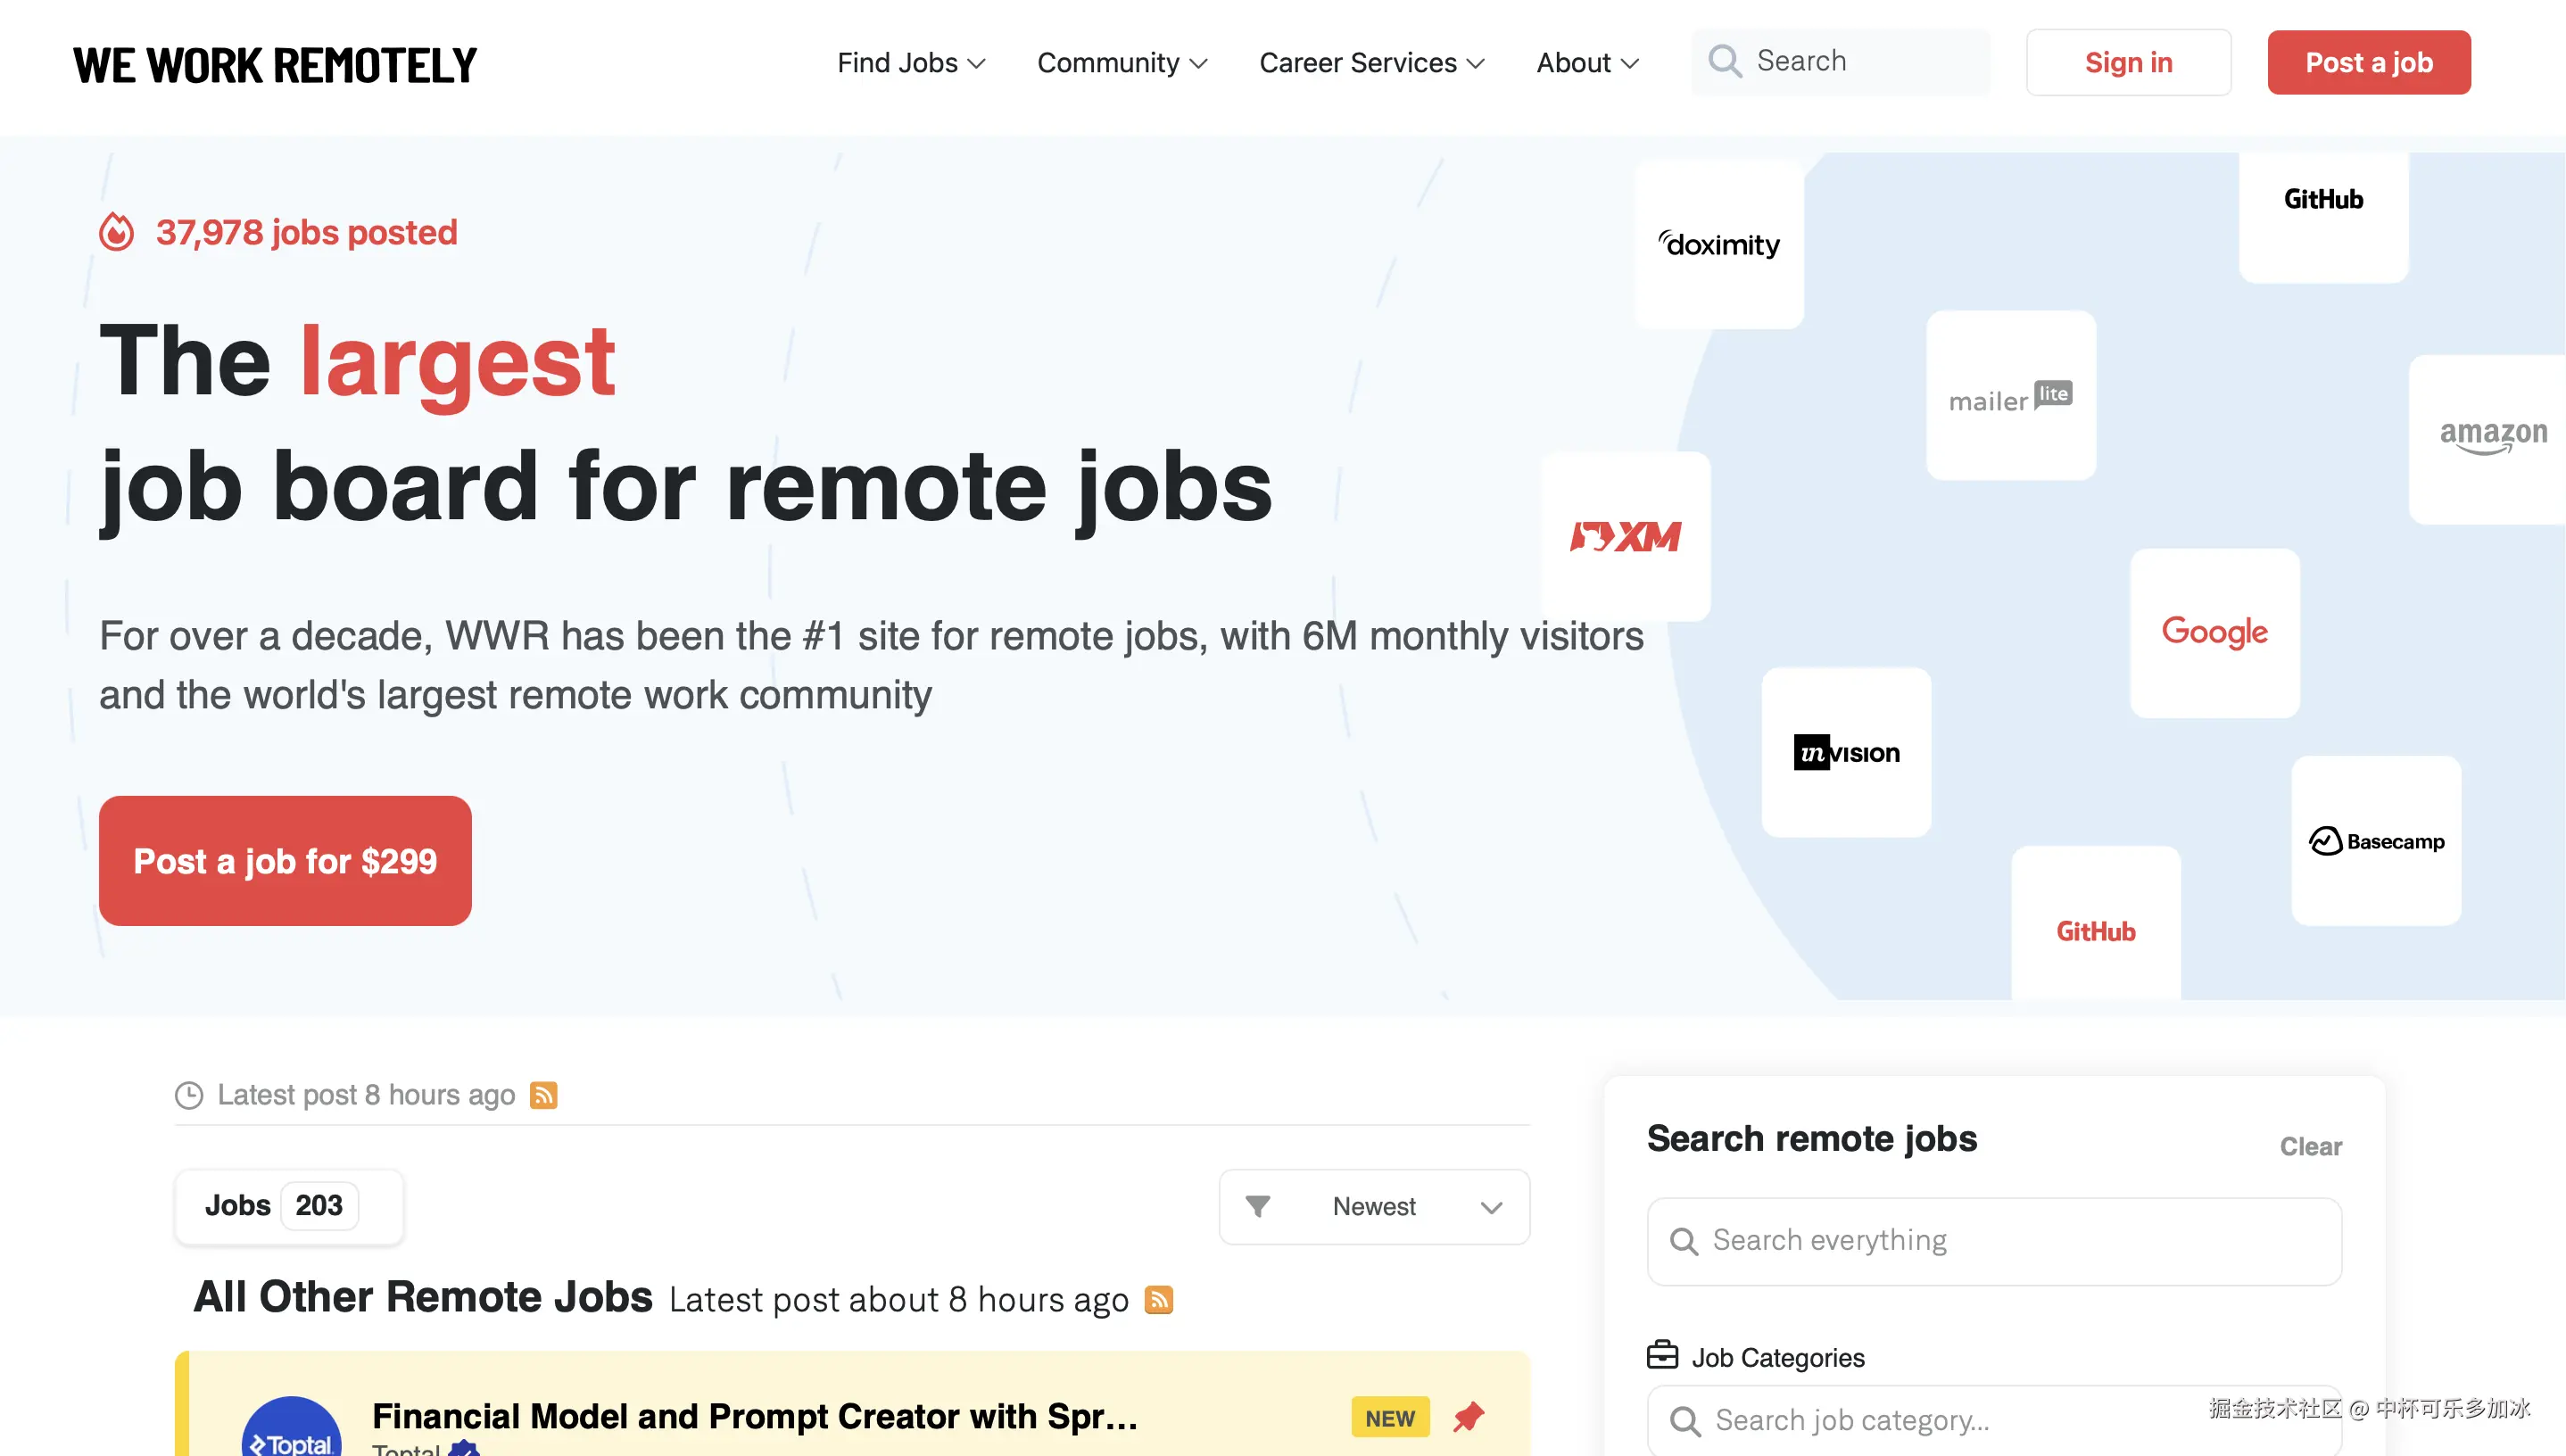Expand the Career Services menu

[1371, 63]
